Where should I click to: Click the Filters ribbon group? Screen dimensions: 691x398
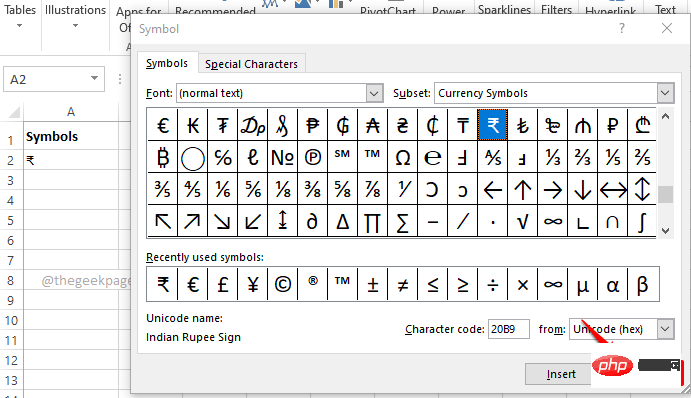point(556,10)
